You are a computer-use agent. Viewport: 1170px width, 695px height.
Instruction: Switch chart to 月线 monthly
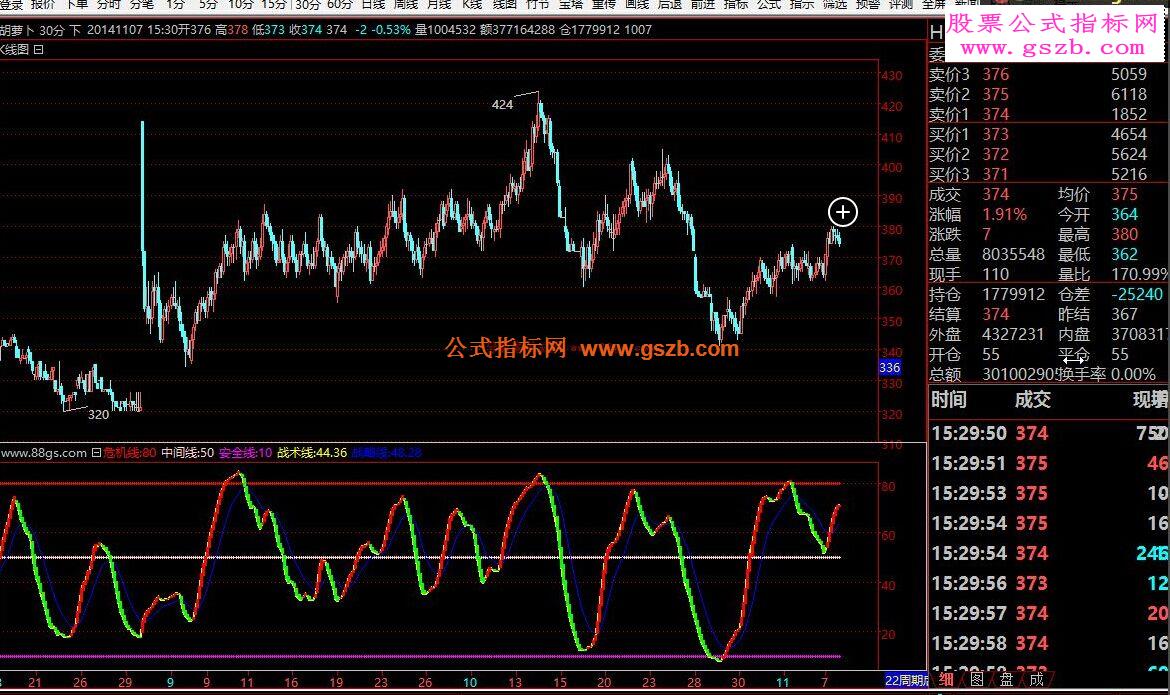click(x=439, y=4)
